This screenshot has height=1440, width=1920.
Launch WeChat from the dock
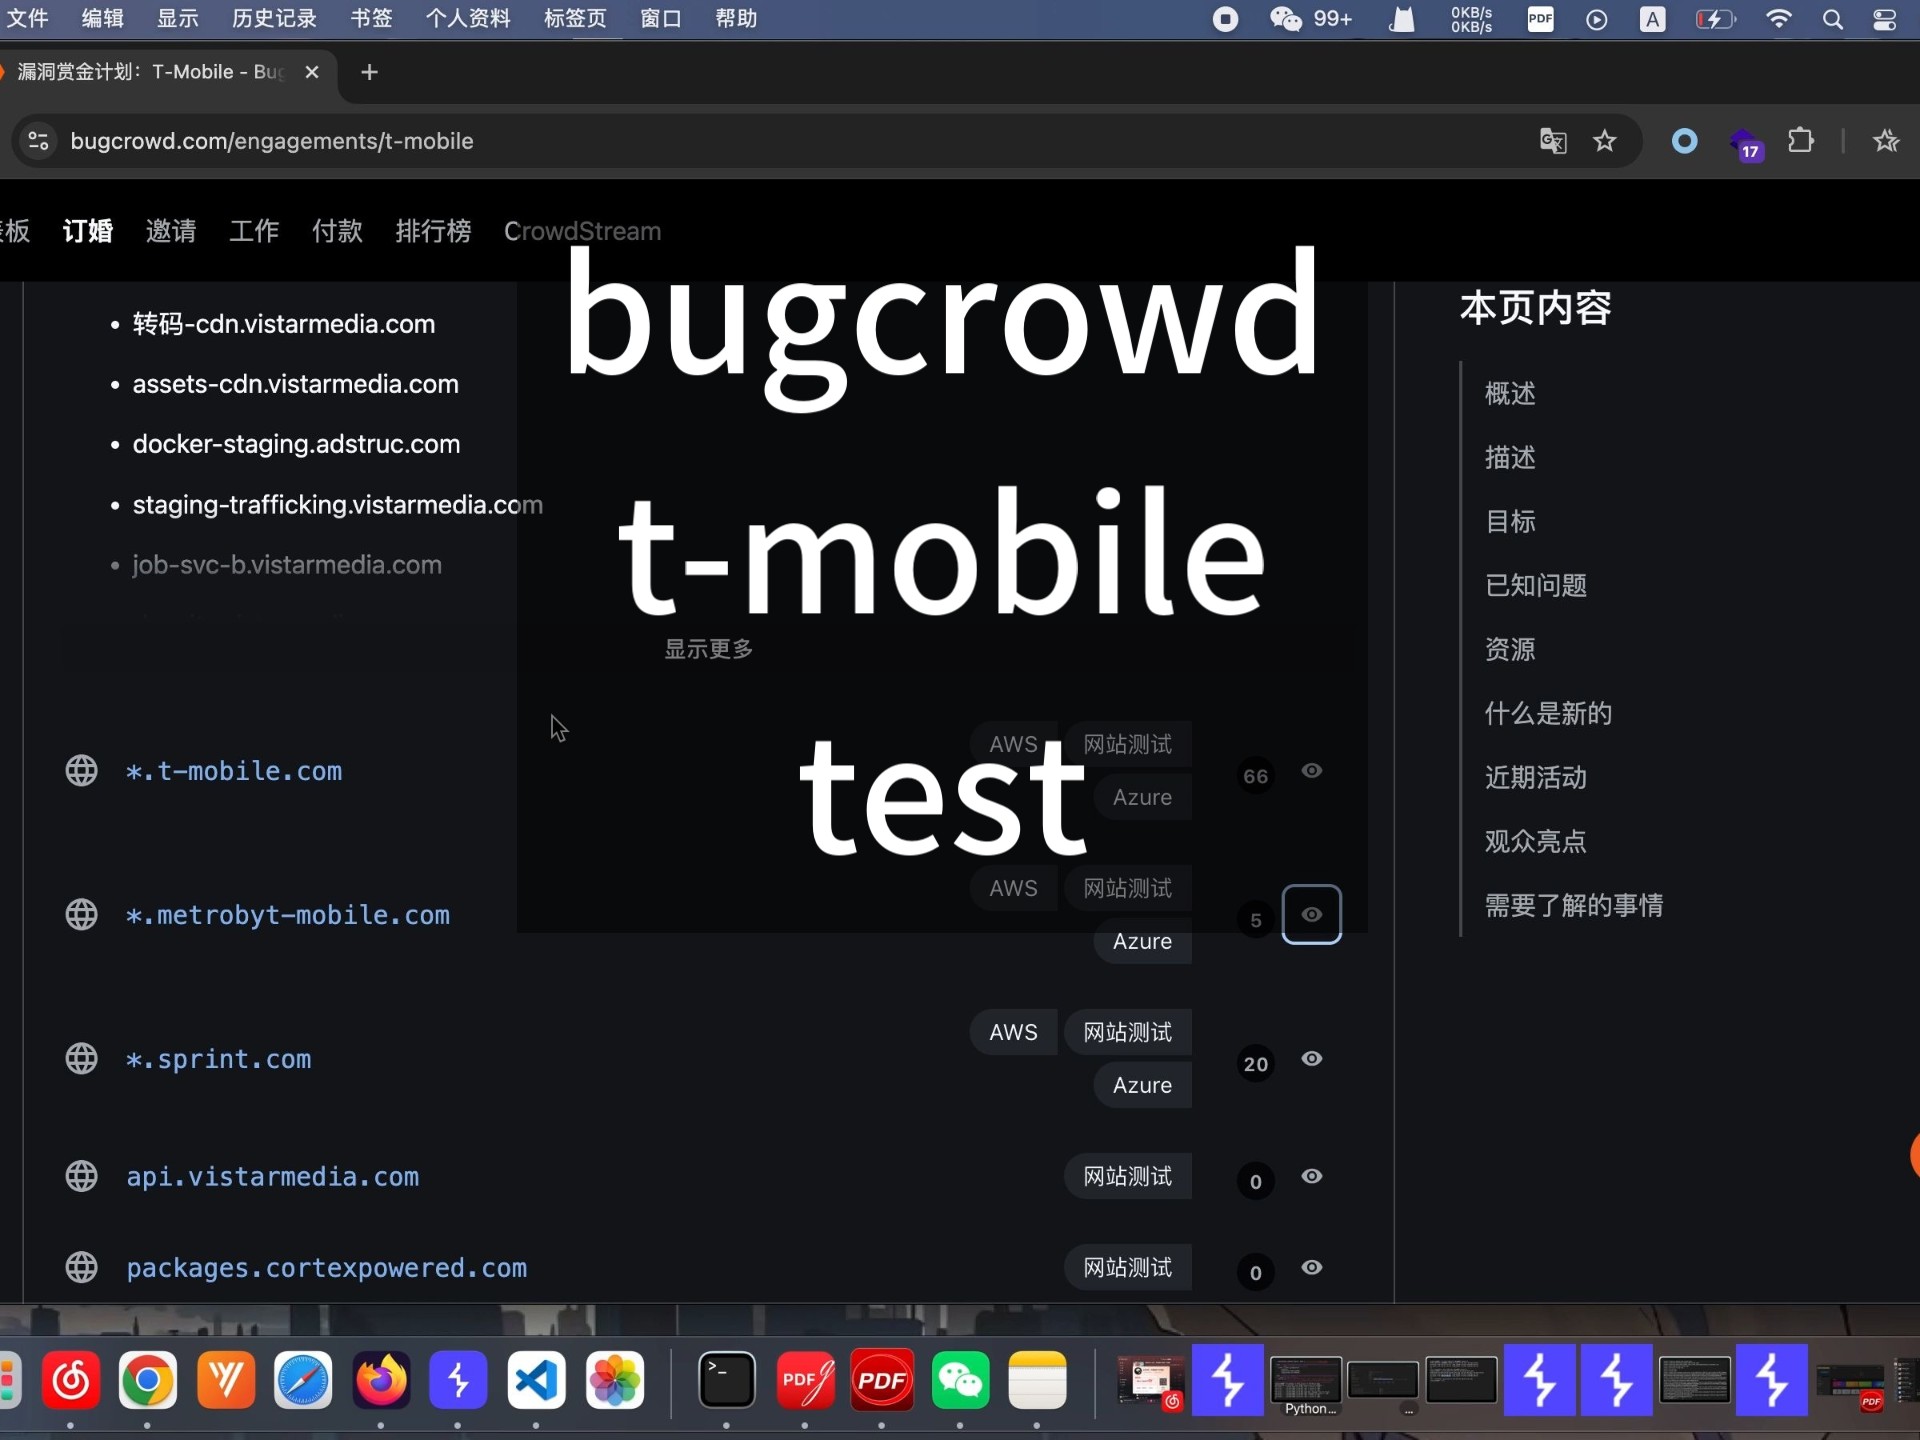[959, 1381]
